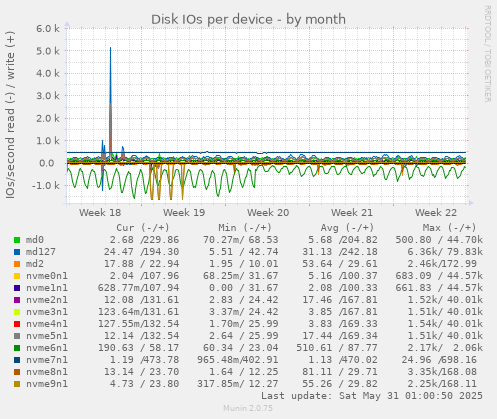Click the Avg (-/+) column header
Screen dimensions: 497x419
click(347, 228)
